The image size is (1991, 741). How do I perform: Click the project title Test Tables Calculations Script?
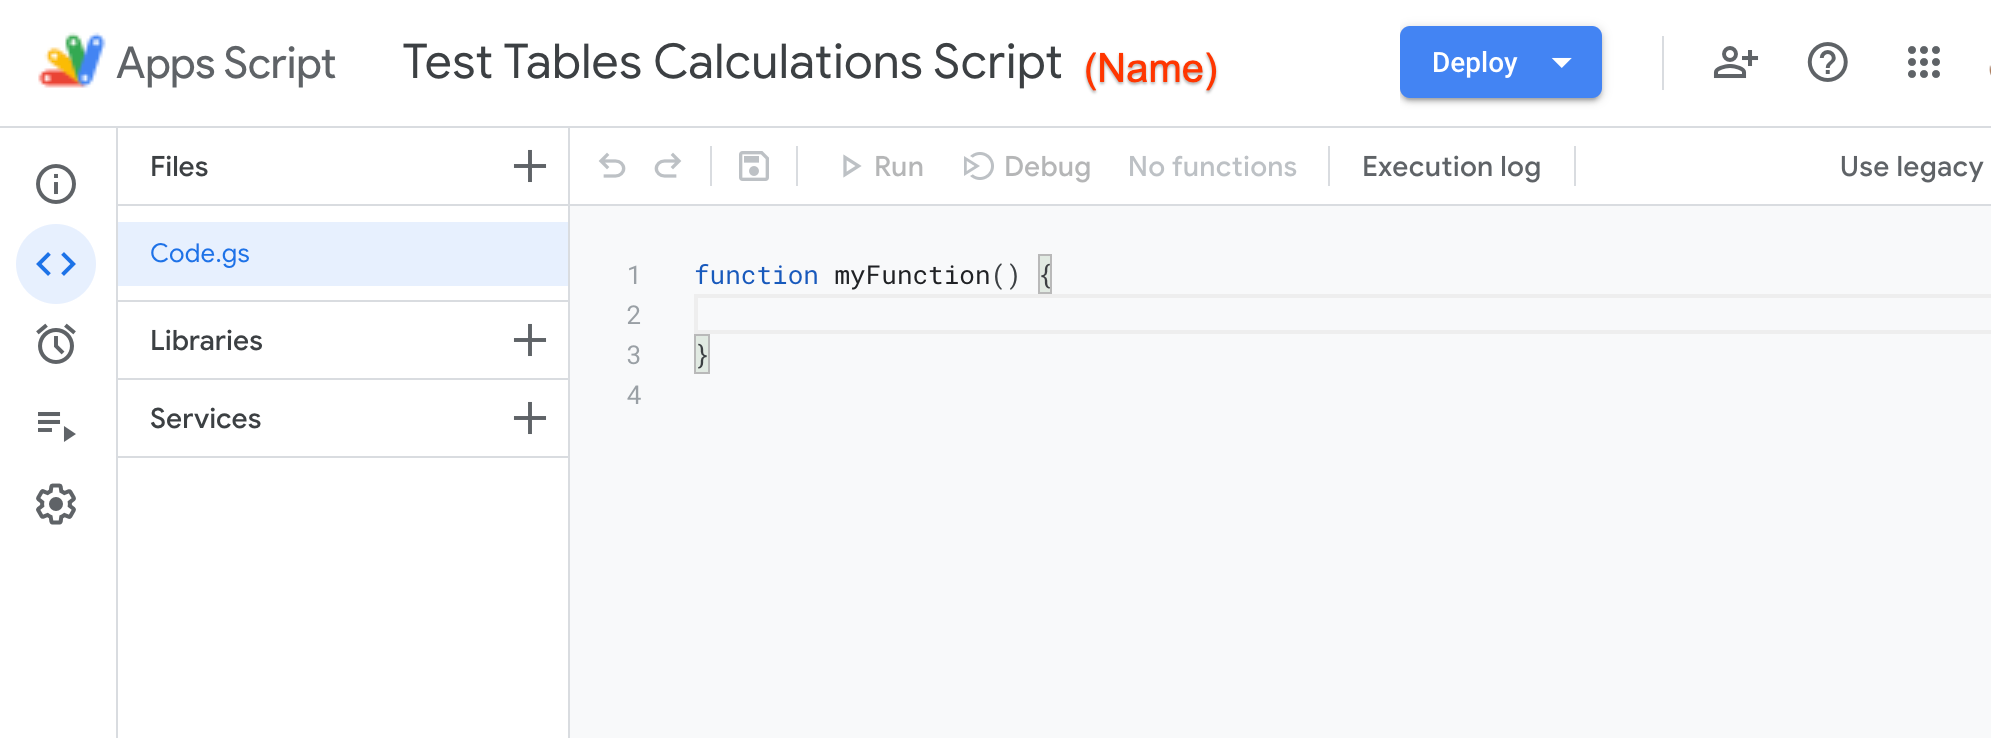731,63
